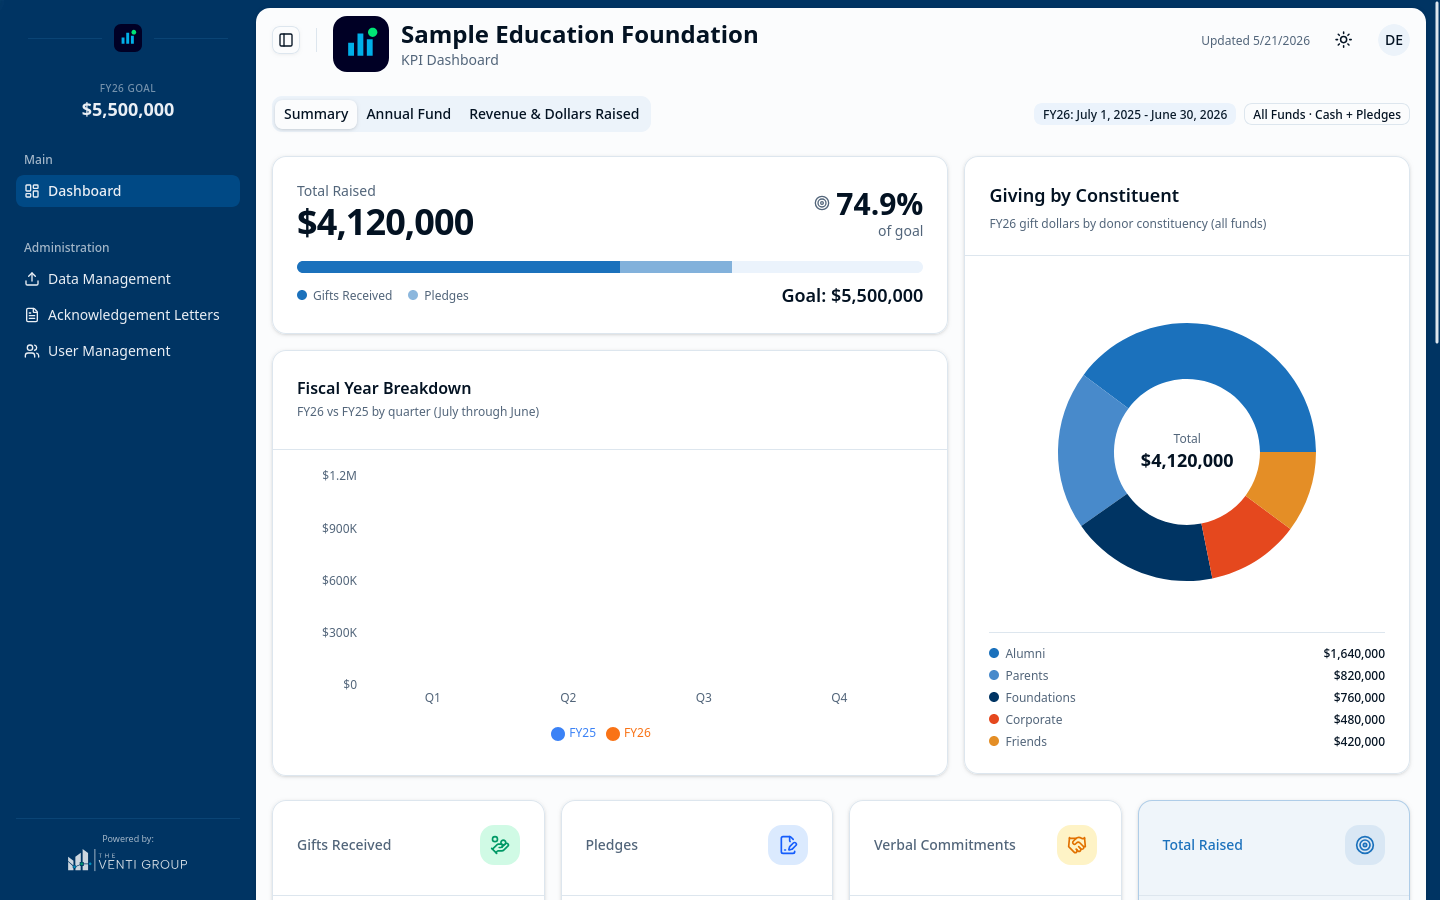Click the orange Friends donut segment
This screenshot has width=1440, height=900.
click(x=1285, y=483)
